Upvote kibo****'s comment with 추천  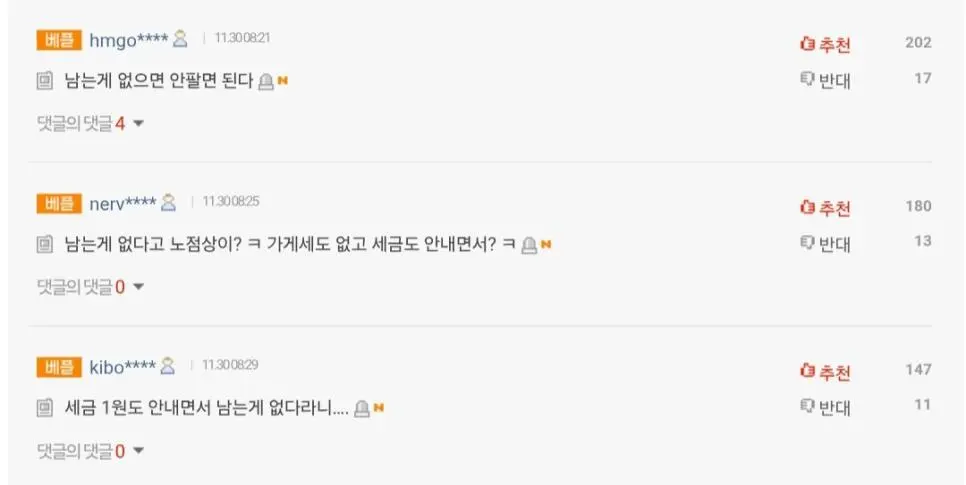(825, 372)
